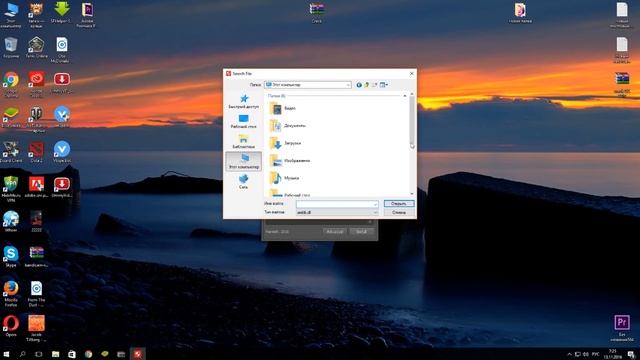Screen dimensions: 640x360
Task: Open Google Chrome desktop shortcut
Action: [x=11, y=84]
